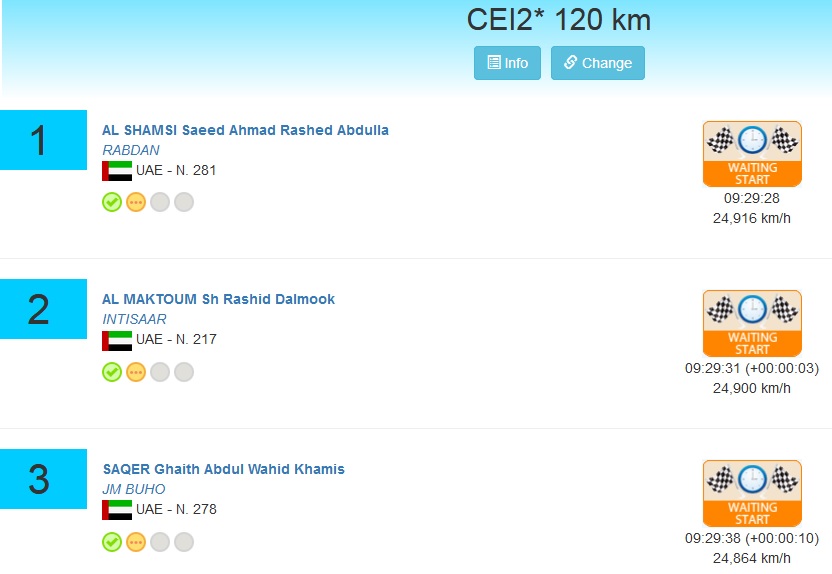Click the Waiting Start icon for RABDAN
Screen dimensions: 832x574
[752, 153]
